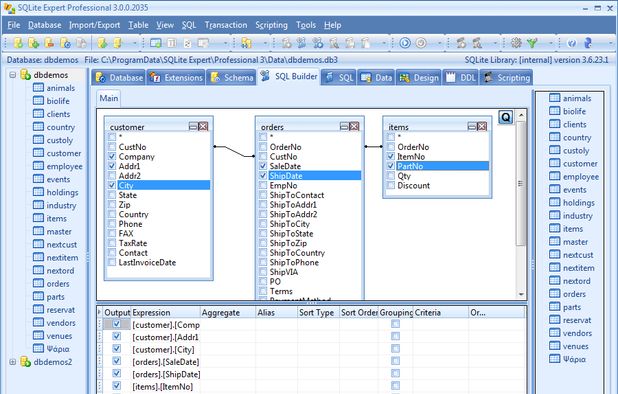The width and height of the screenshot is (618, 394).
Task: Minimize the items table box
Action: coord(472,126)
